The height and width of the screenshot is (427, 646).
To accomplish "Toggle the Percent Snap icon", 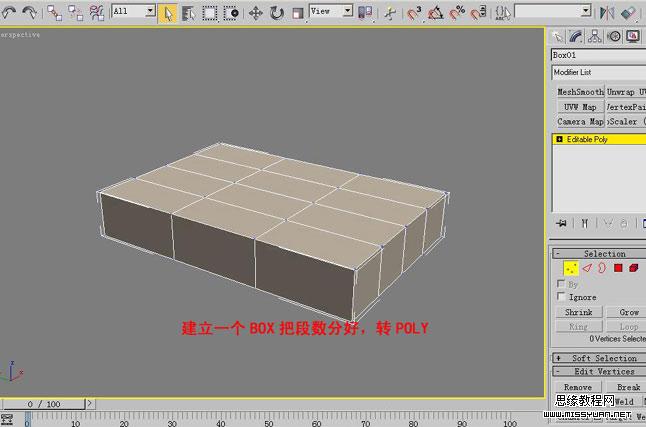I will pos(457,13).
